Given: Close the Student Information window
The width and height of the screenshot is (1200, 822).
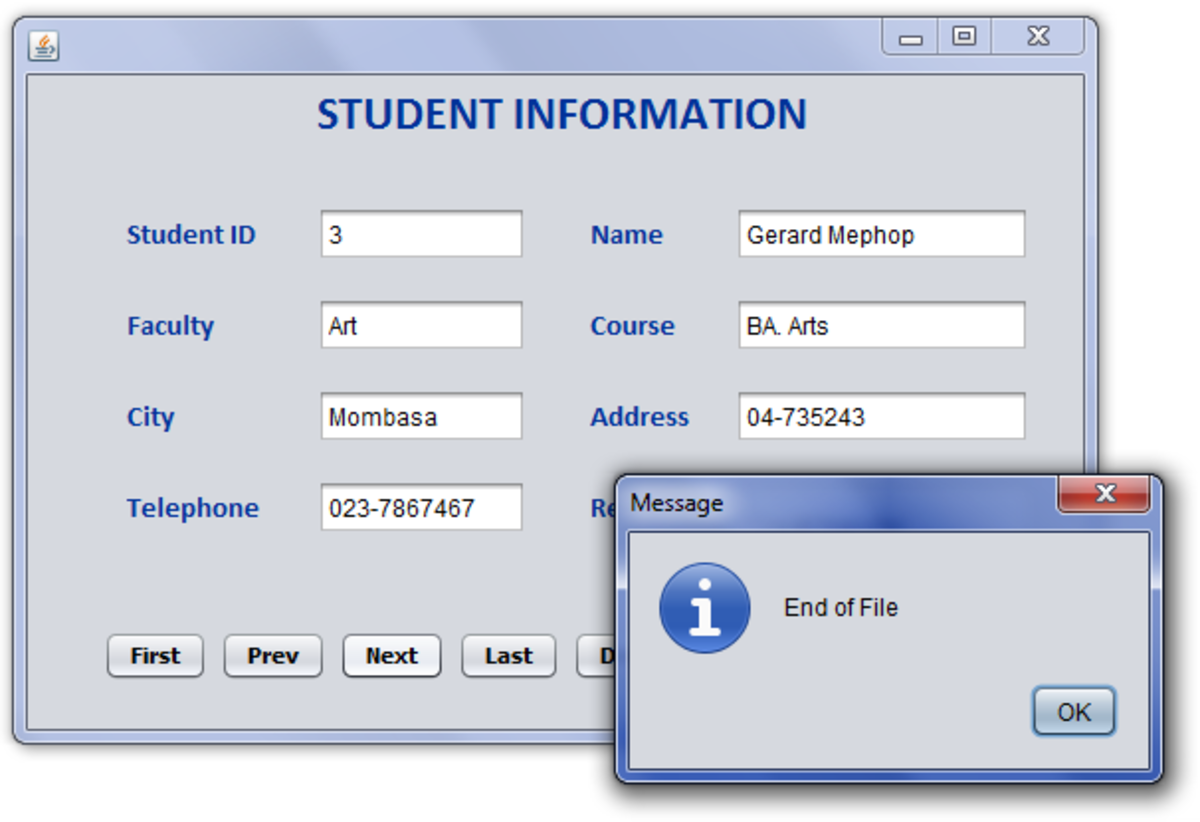Looking at the screenshot, I should coord(1038,37).
